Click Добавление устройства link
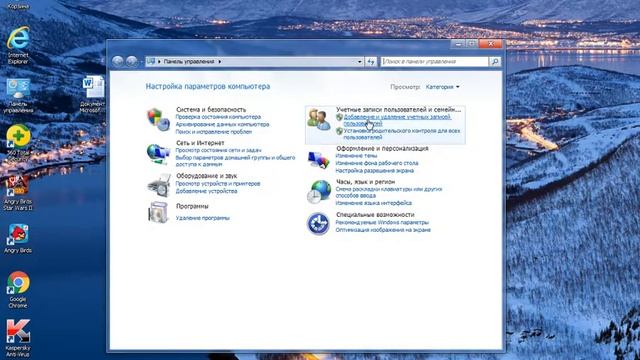This screenshot has height=360, width=640. [x=206, y=191]
